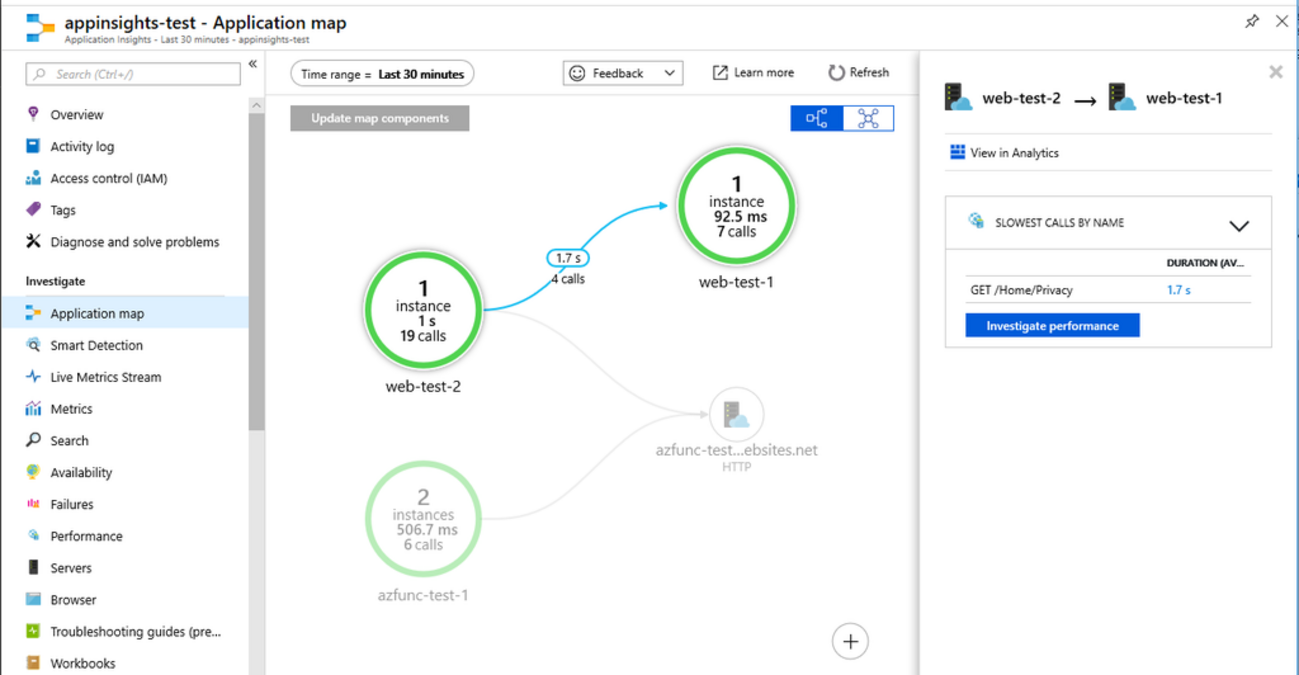Select the green web-test-1 node circle
Image resolution: width=1299 pixels, height=675 pixels.
pyautogui.click(x=736, y=207)
